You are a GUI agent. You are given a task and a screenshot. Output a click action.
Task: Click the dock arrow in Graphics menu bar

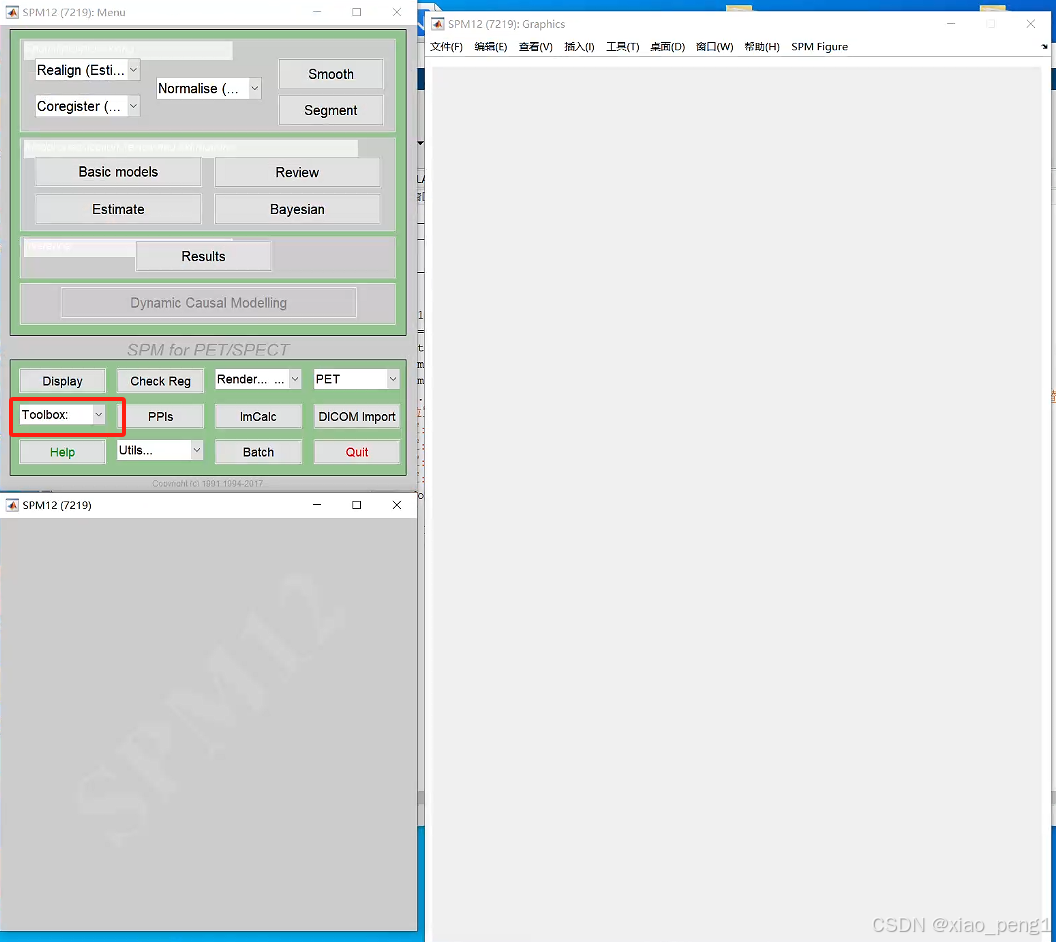[1044, 46]
